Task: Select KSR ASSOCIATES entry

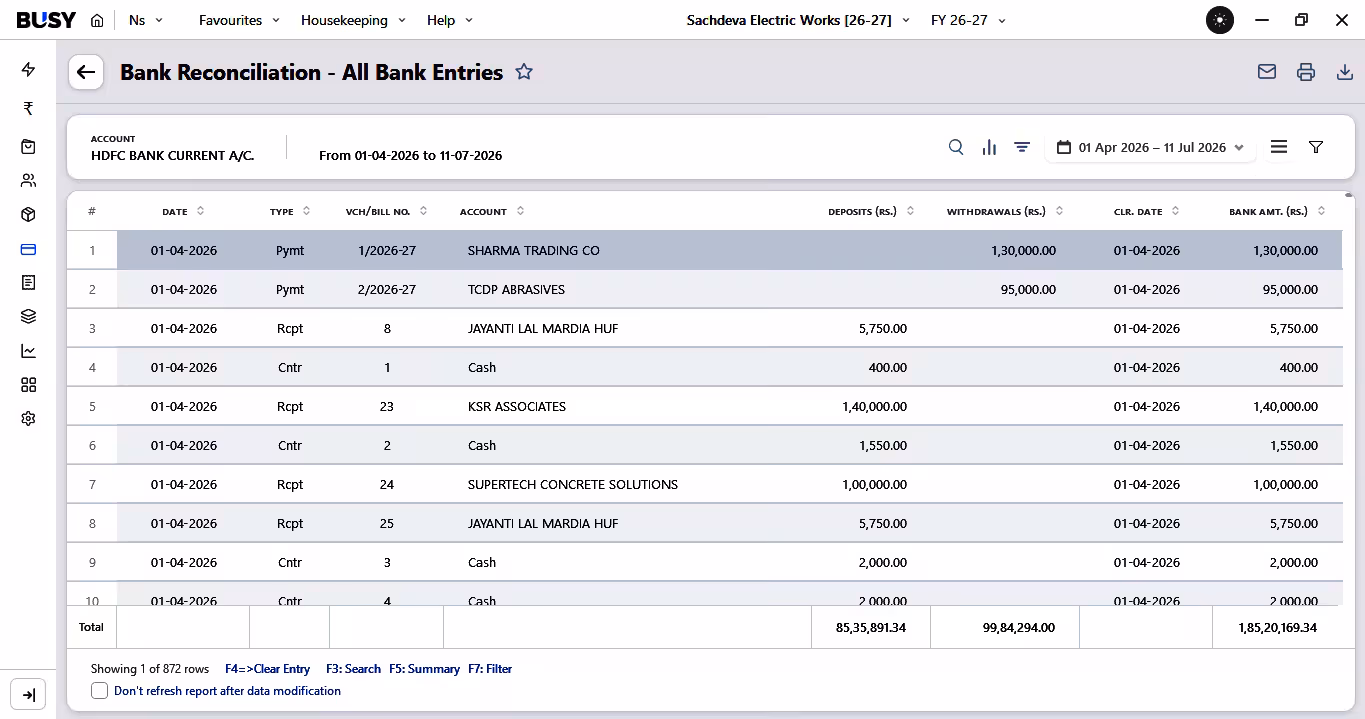Action: pos(704,406)
